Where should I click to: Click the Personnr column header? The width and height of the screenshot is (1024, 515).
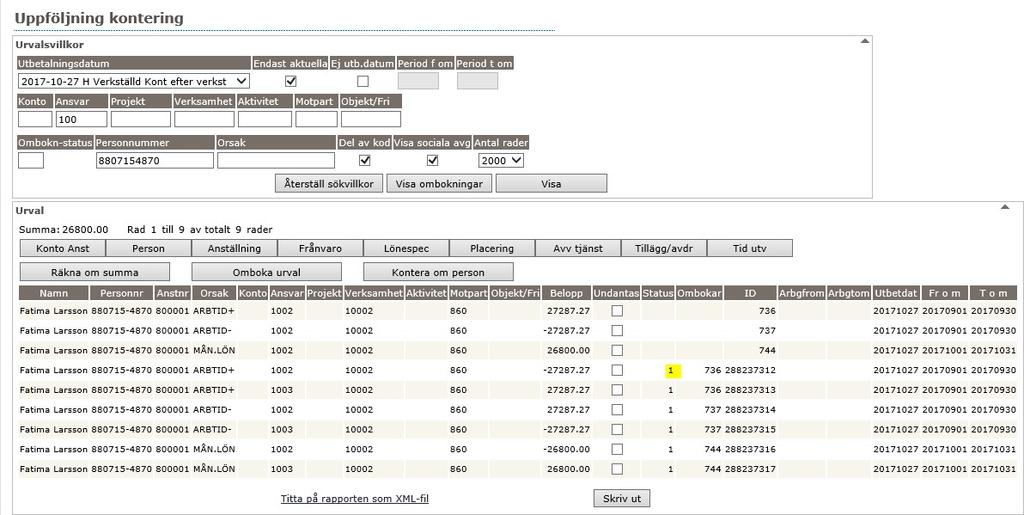(121, 293)
